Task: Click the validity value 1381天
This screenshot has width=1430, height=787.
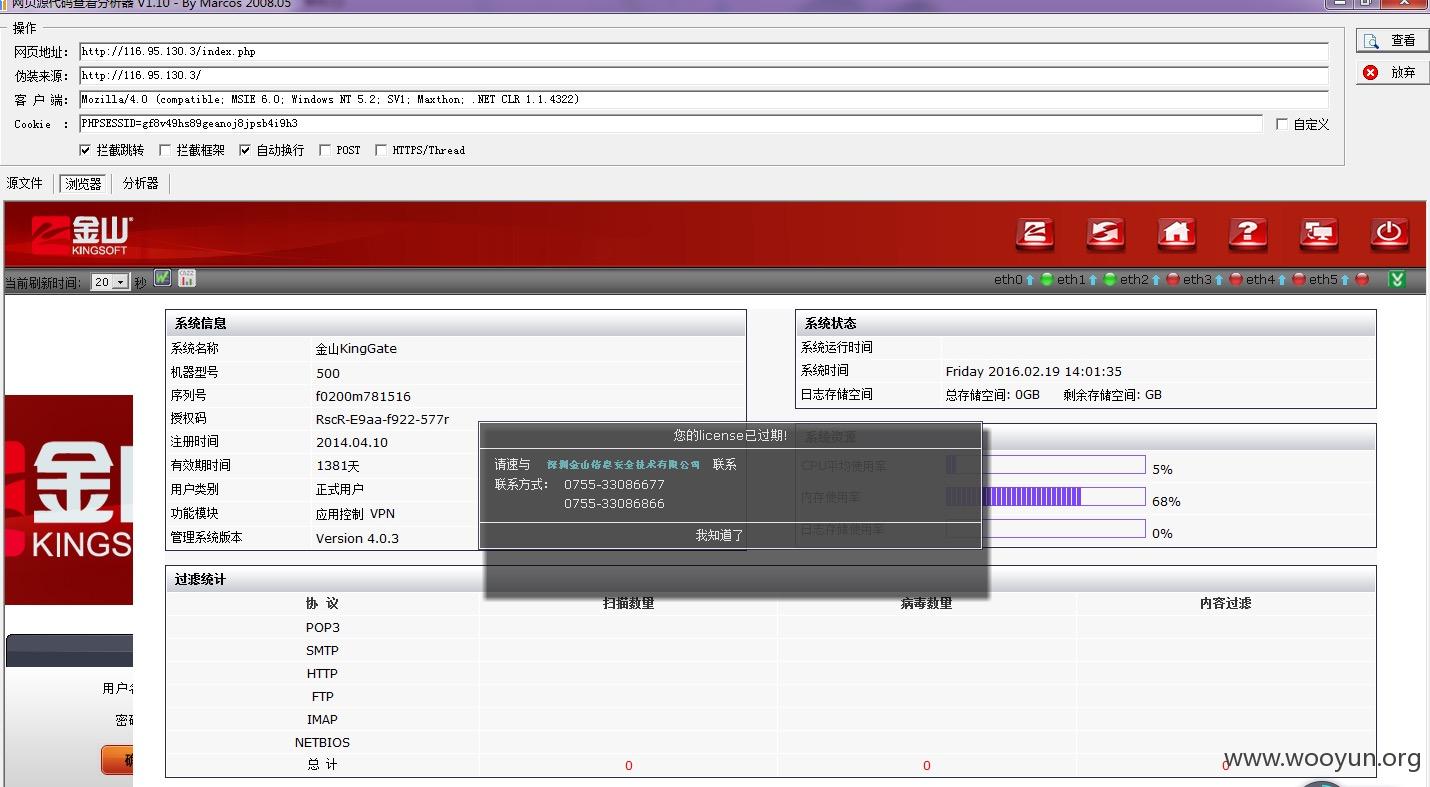Action: click(x=338, y=466)
